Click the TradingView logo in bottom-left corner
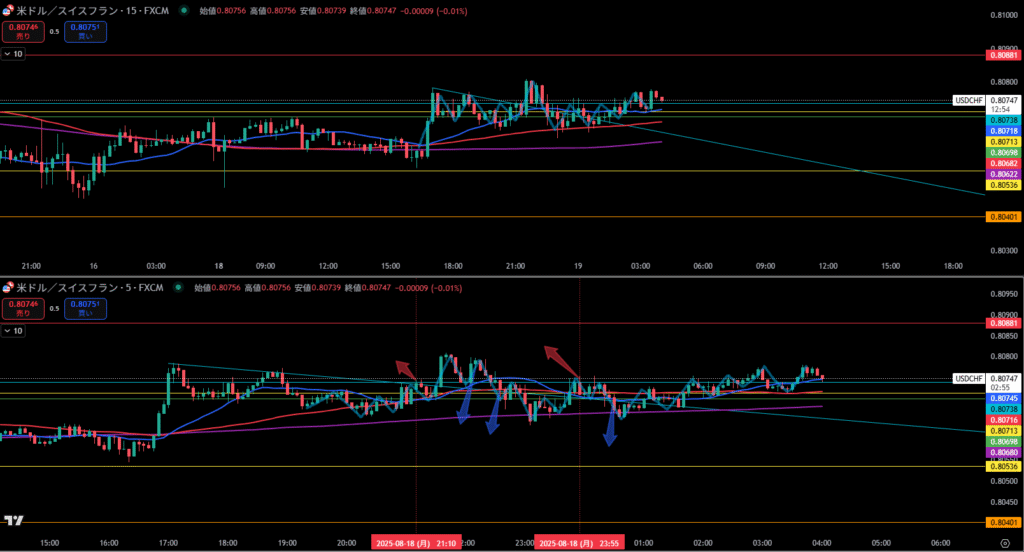Image resolution: width=1024 pixels, height=552 pixels. point(14,521)
